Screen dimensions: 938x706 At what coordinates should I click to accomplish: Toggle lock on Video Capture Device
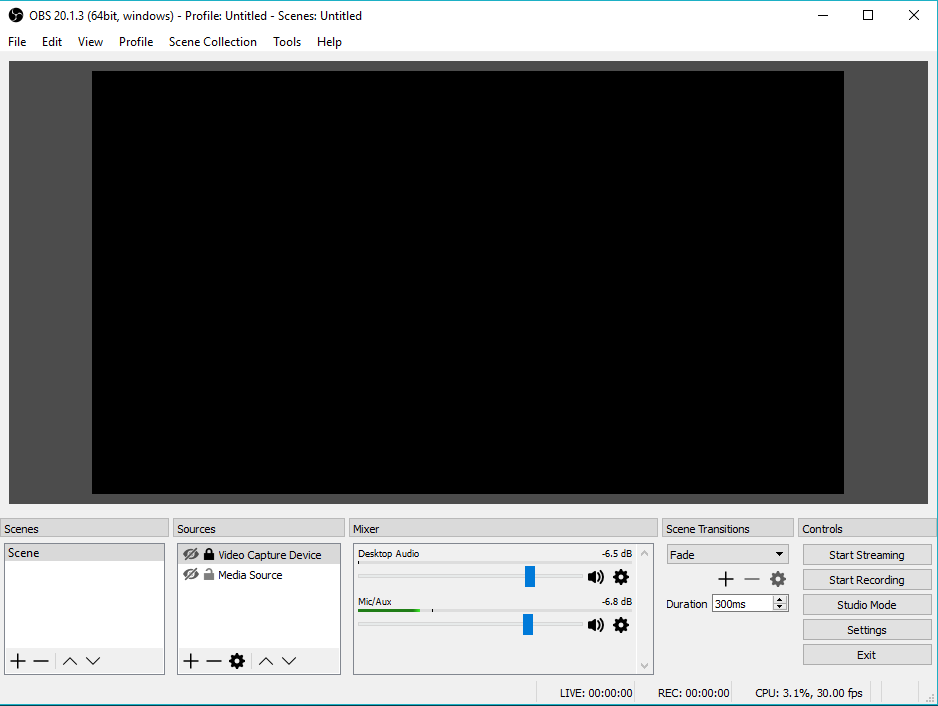coord(209,554)
